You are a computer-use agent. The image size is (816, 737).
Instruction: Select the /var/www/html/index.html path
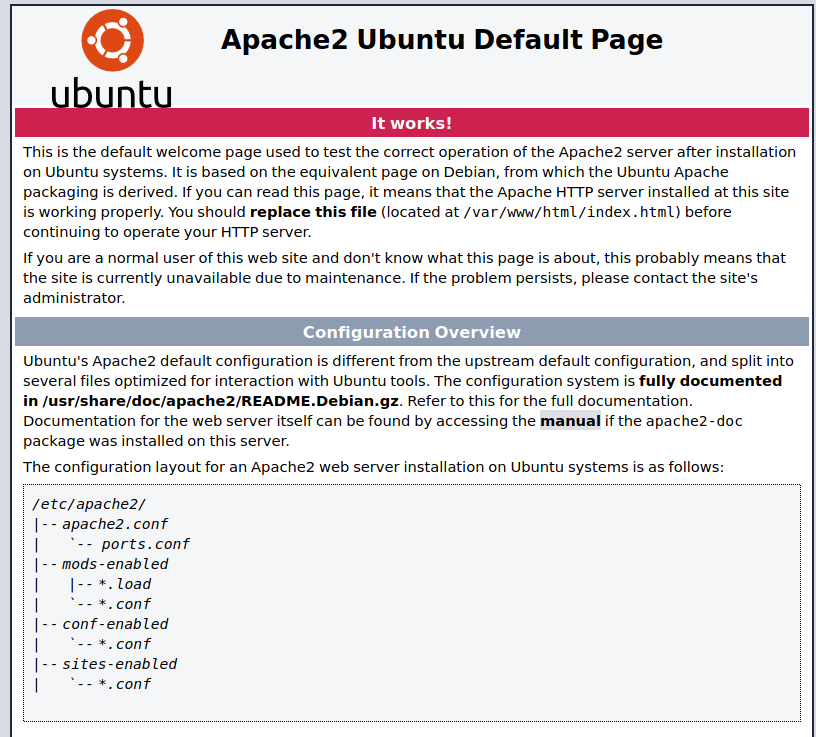569,212
